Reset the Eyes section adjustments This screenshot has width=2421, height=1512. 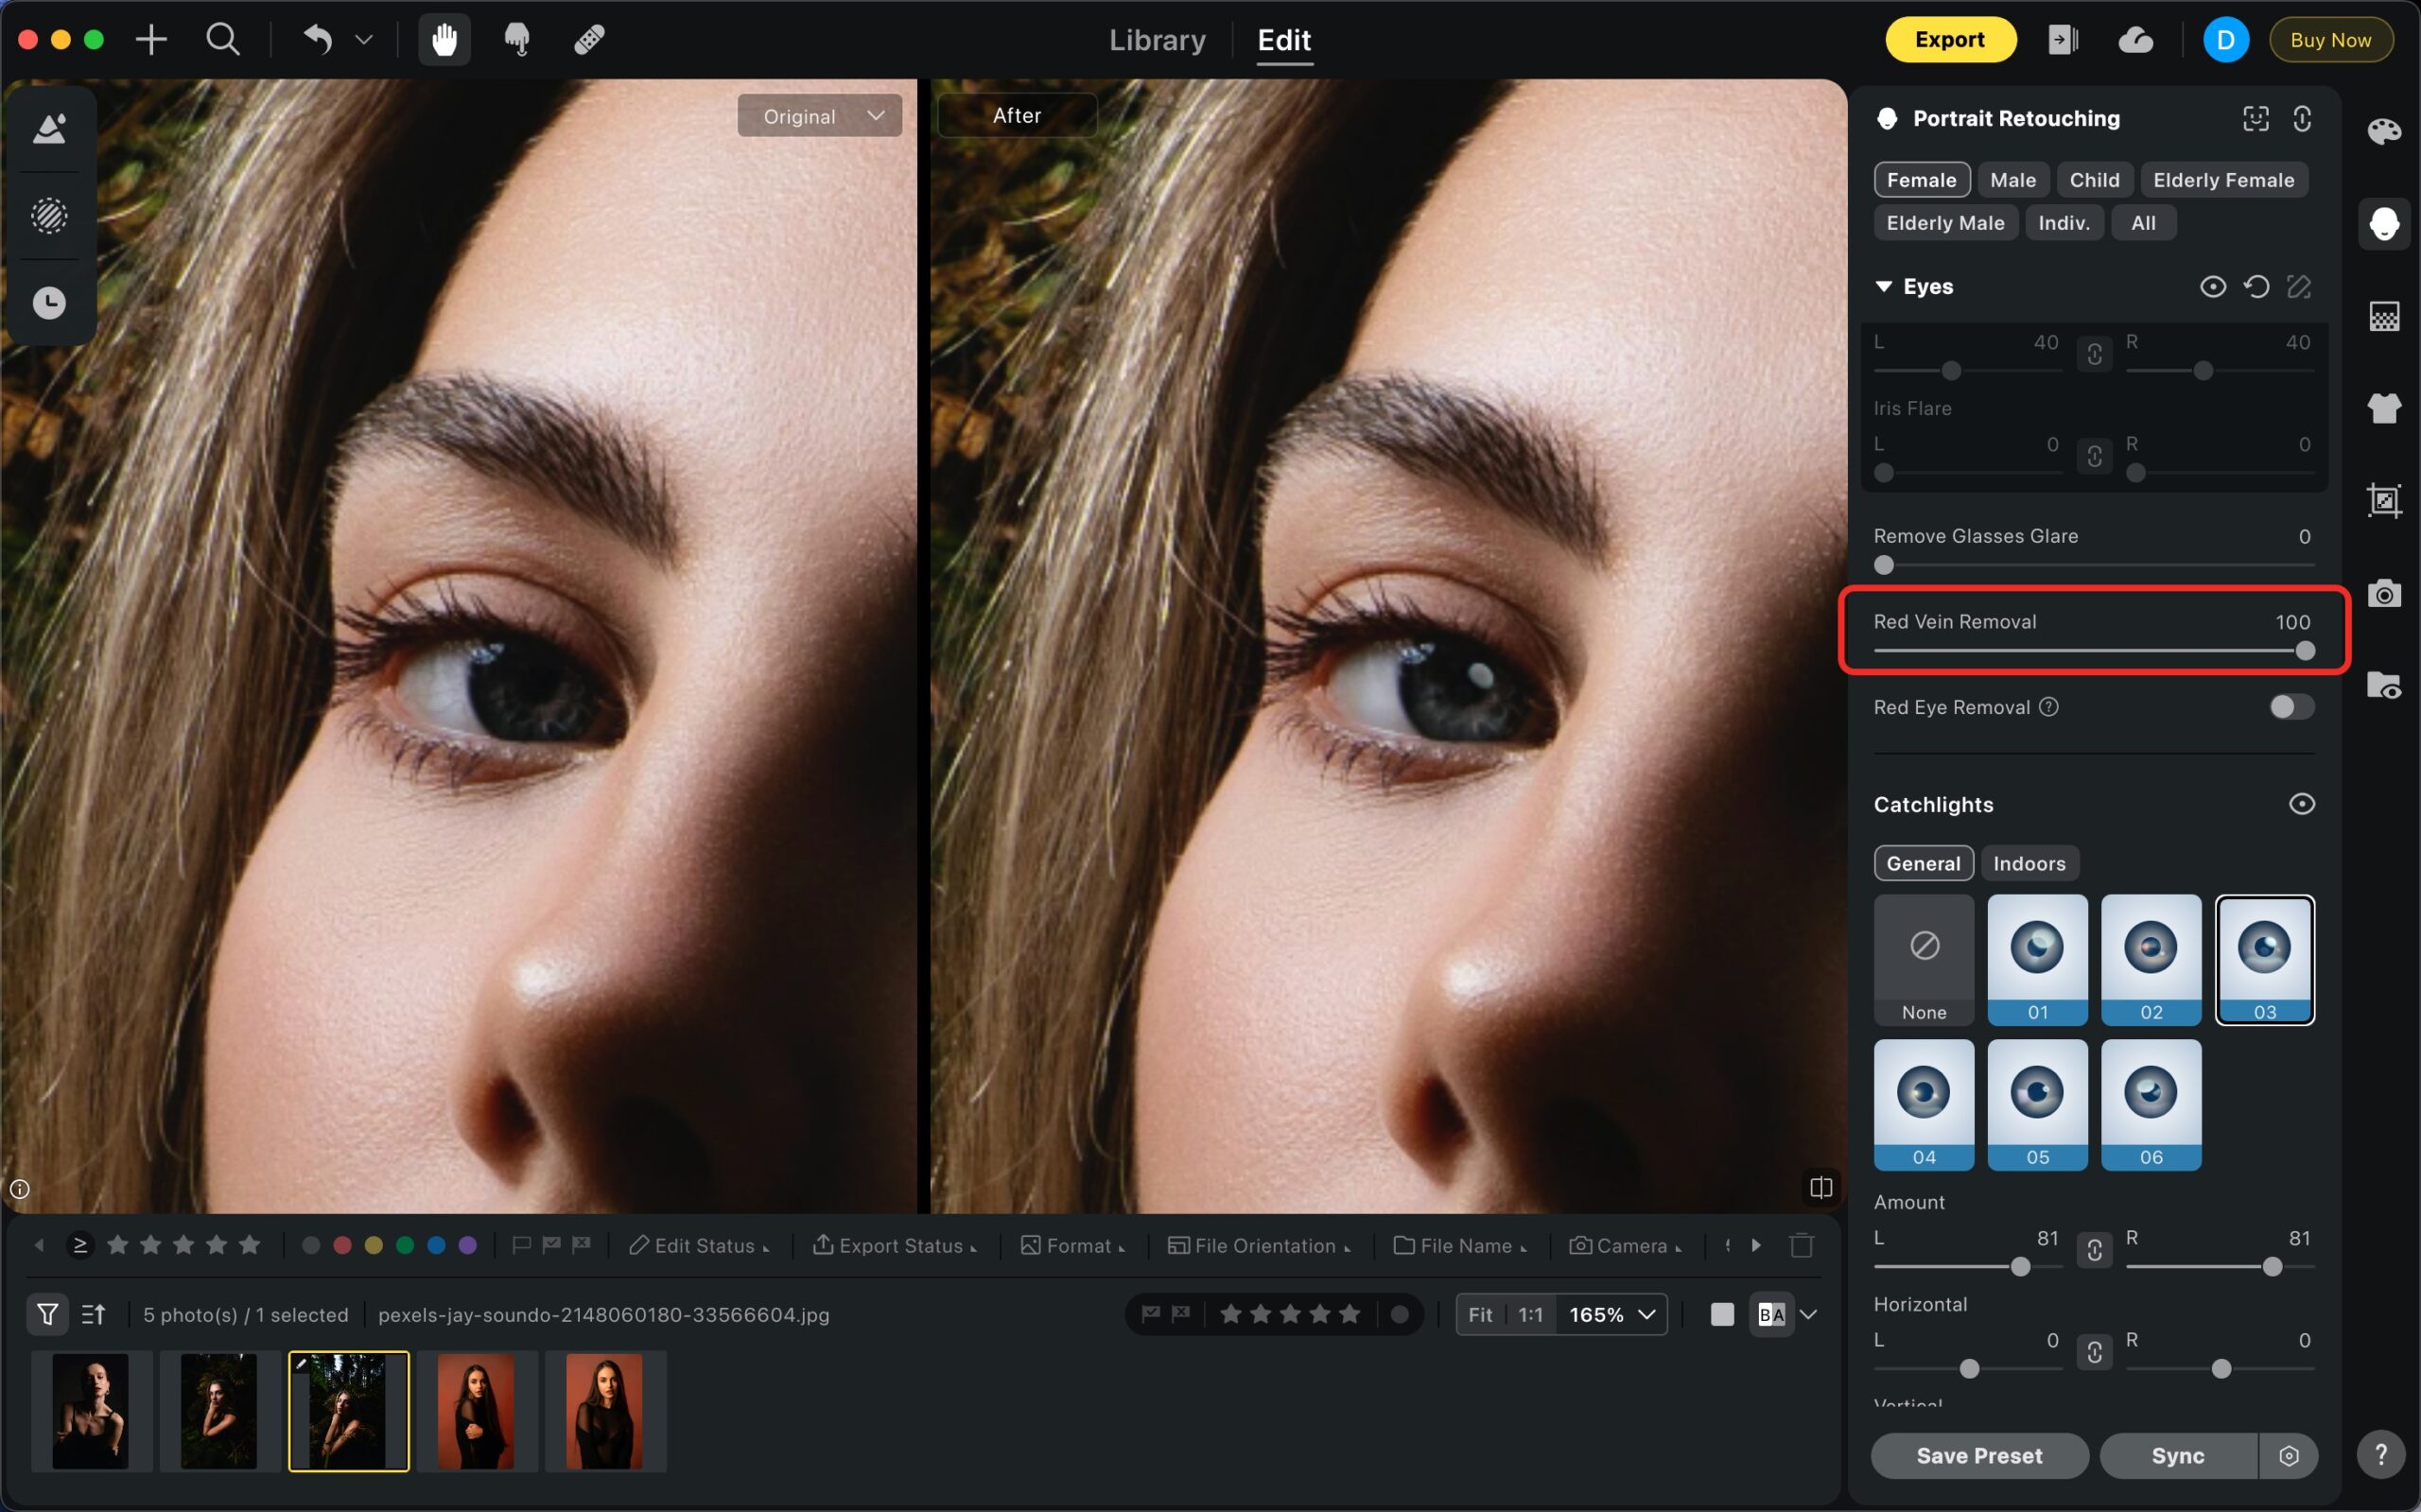[2256, 287]
